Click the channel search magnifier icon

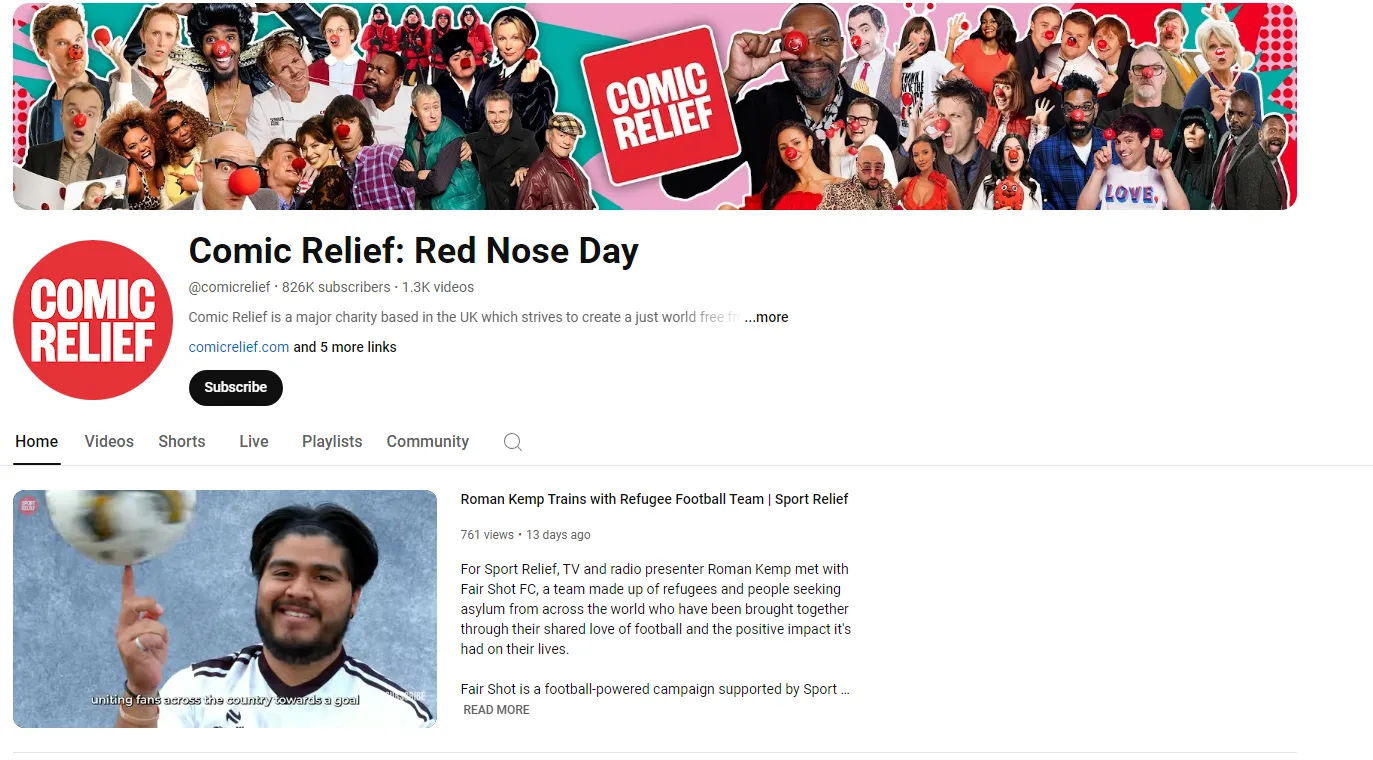point(512,442)
